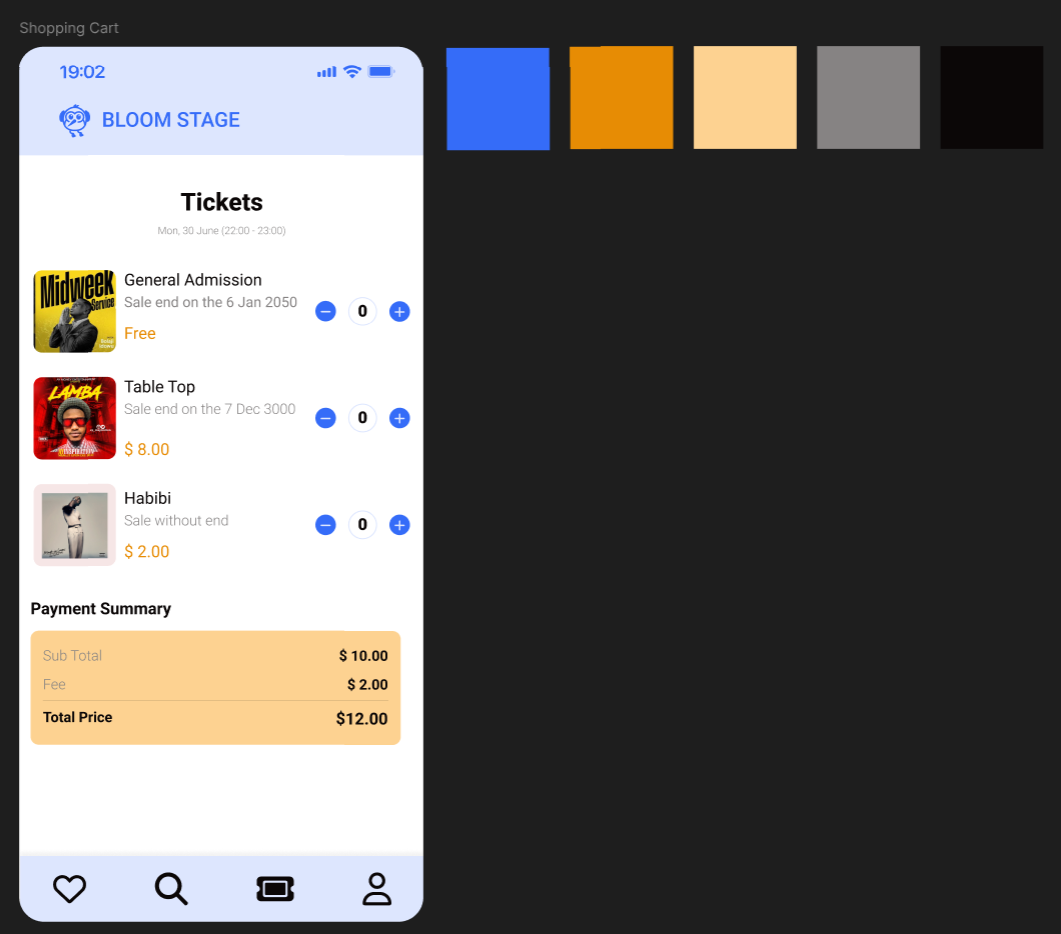Viewport: 1061px width, 934px height.
Task: Select the Shopping Cart frame label
Action: [69, 28]
